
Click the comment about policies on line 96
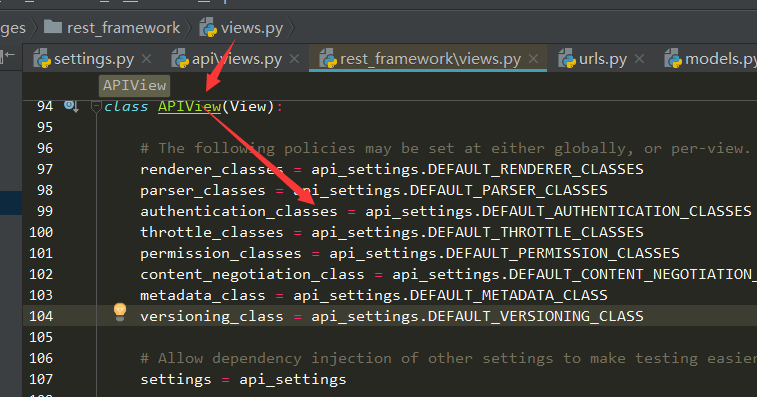click(x=445, y=148)
